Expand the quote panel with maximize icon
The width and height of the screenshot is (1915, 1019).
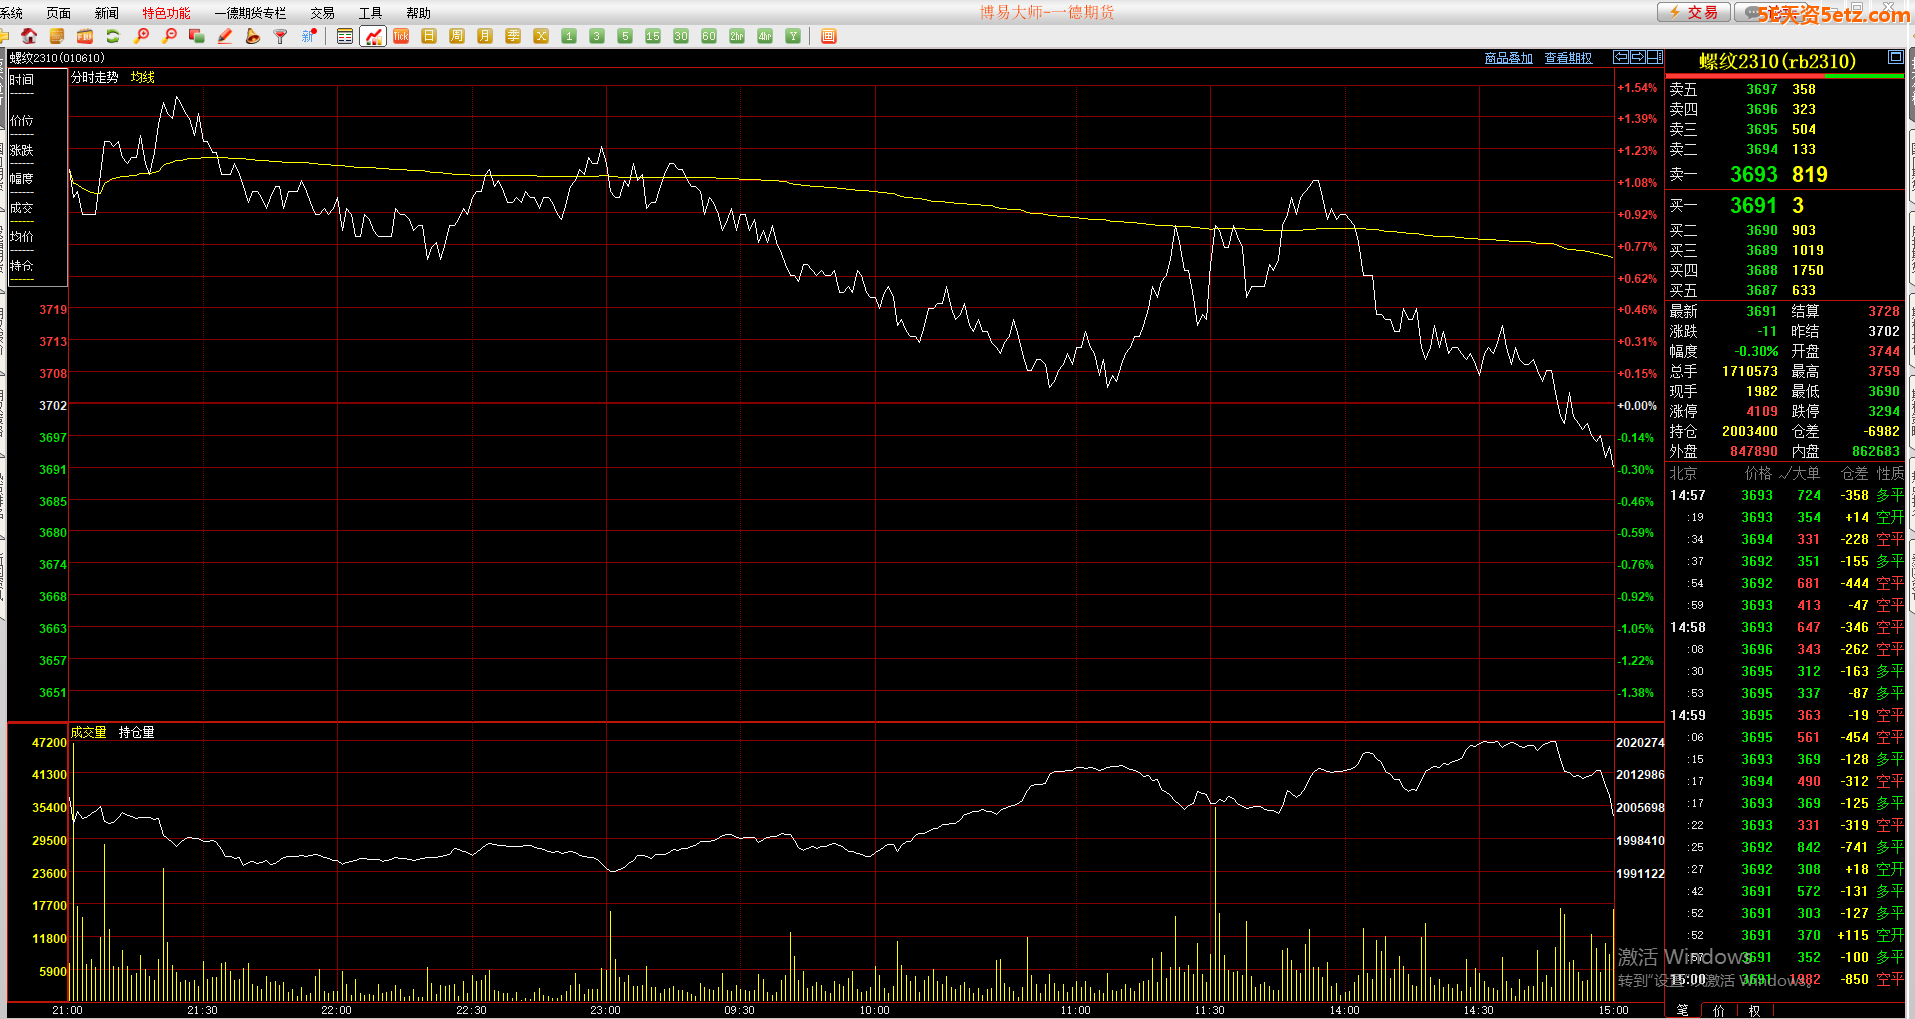point(1895,57)
